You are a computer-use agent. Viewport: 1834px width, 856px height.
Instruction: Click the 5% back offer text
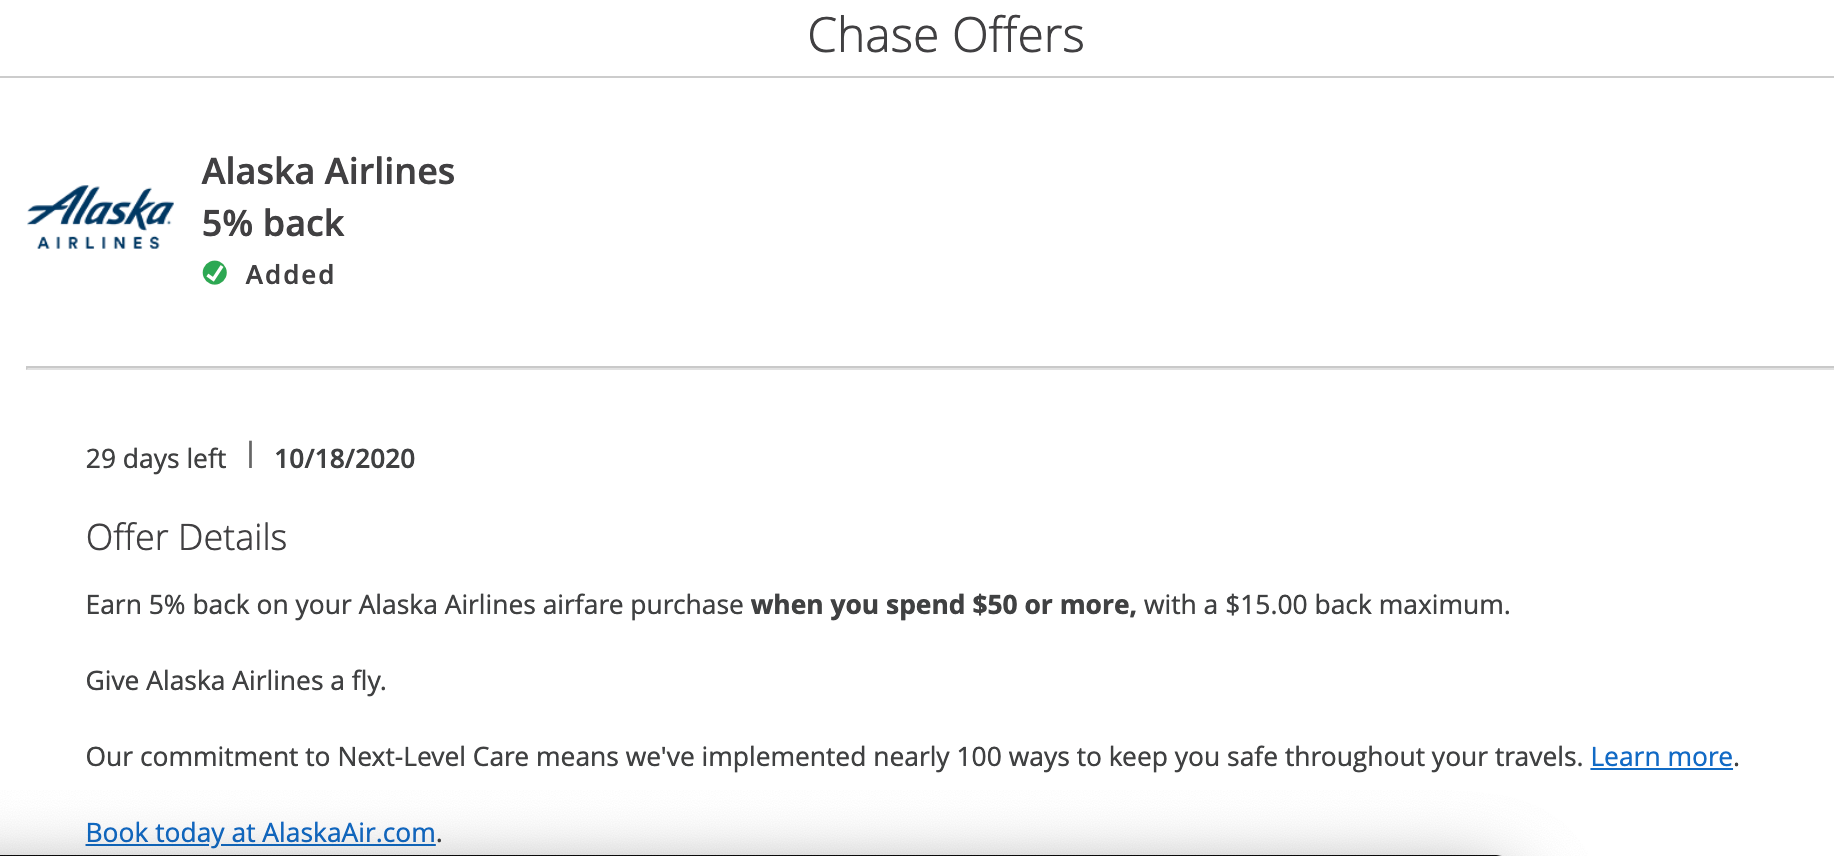[x=273, y=223]
